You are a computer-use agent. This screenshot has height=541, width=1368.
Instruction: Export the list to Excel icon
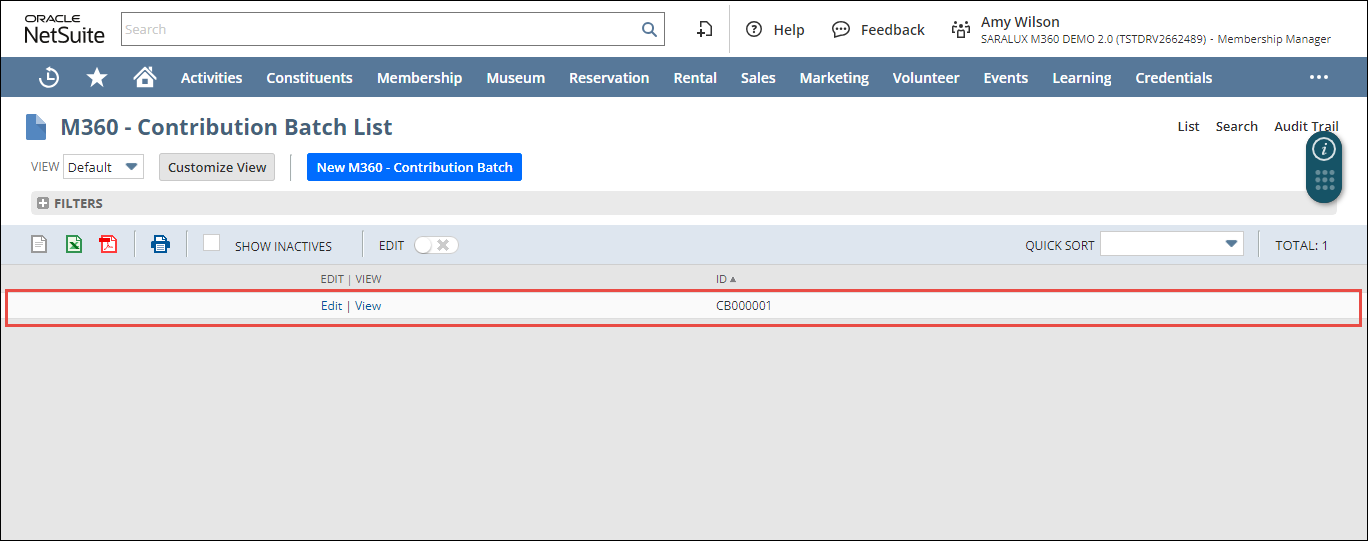[x=74, y=244]
